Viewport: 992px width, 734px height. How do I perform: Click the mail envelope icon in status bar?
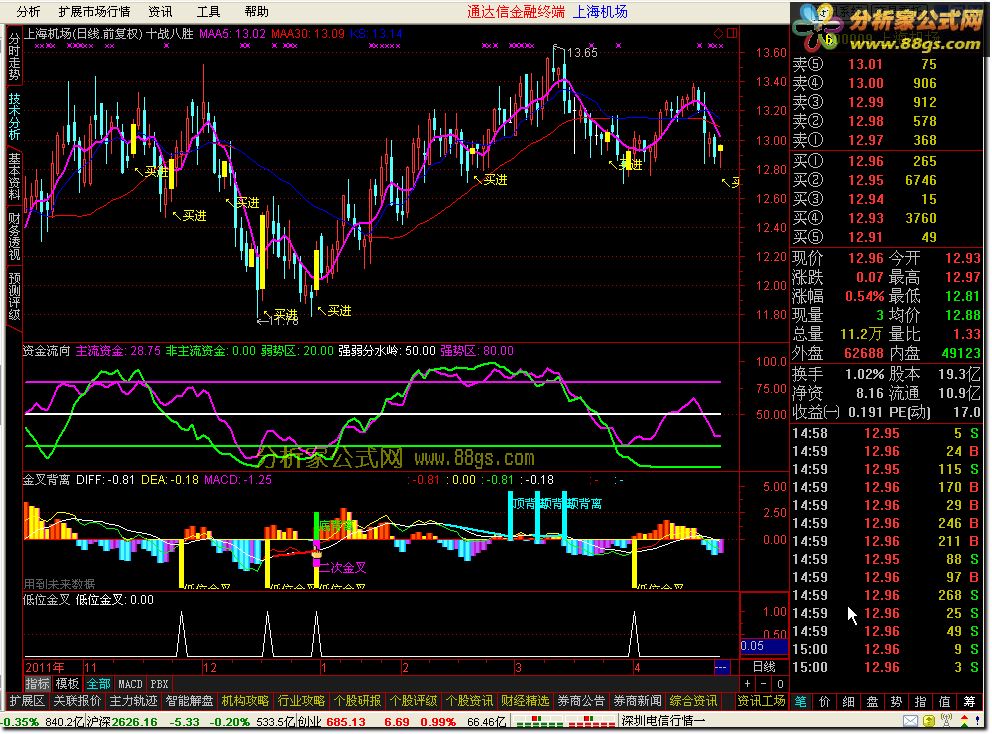(x=910, y=721)
